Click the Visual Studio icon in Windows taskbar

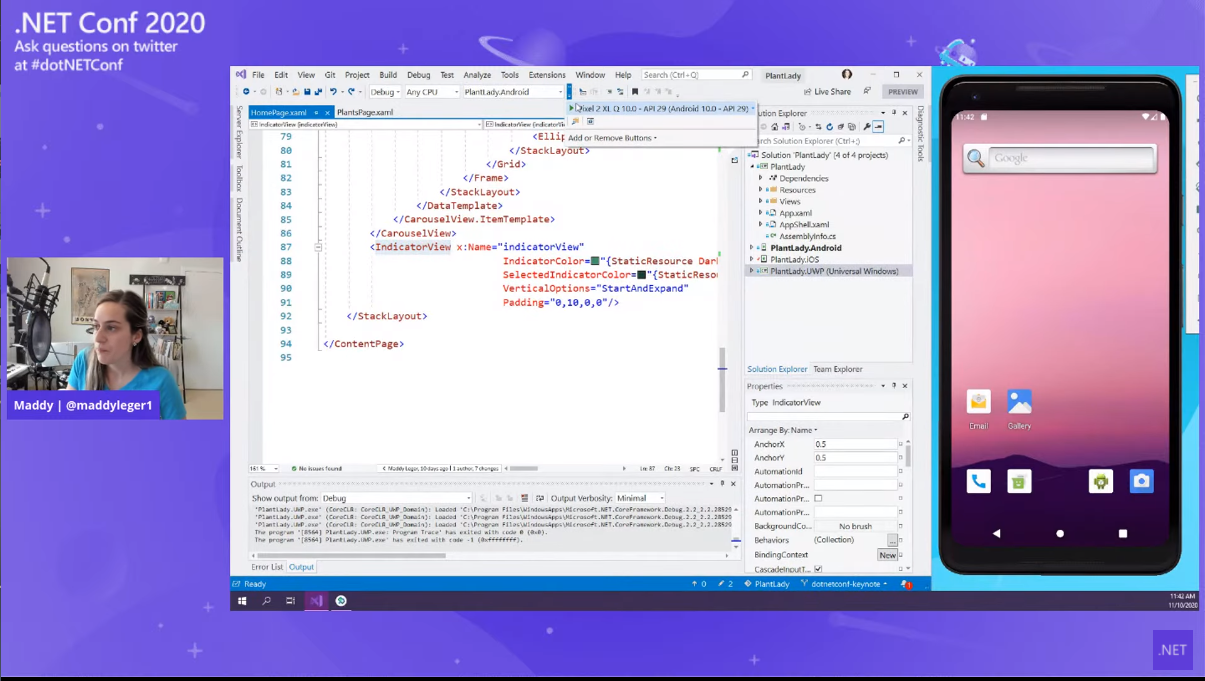click(x=316, y=601)
